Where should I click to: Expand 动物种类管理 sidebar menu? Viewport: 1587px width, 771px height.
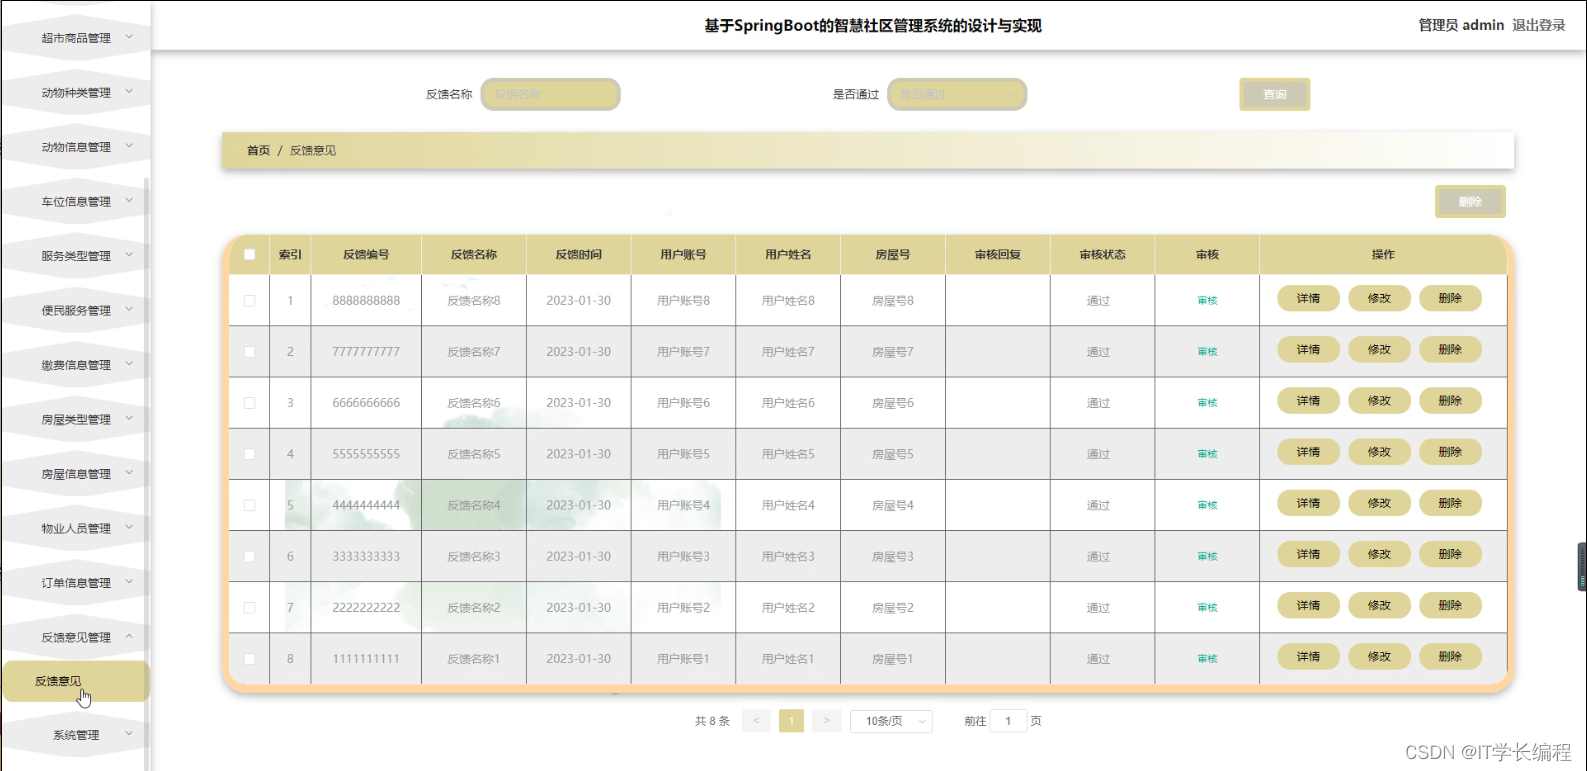pos(76,93)
